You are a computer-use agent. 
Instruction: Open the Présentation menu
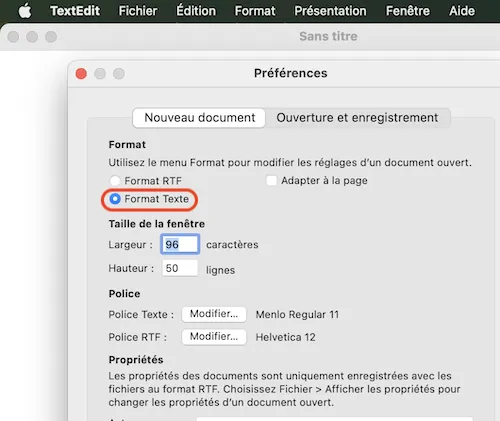click(x=330, y=11)
